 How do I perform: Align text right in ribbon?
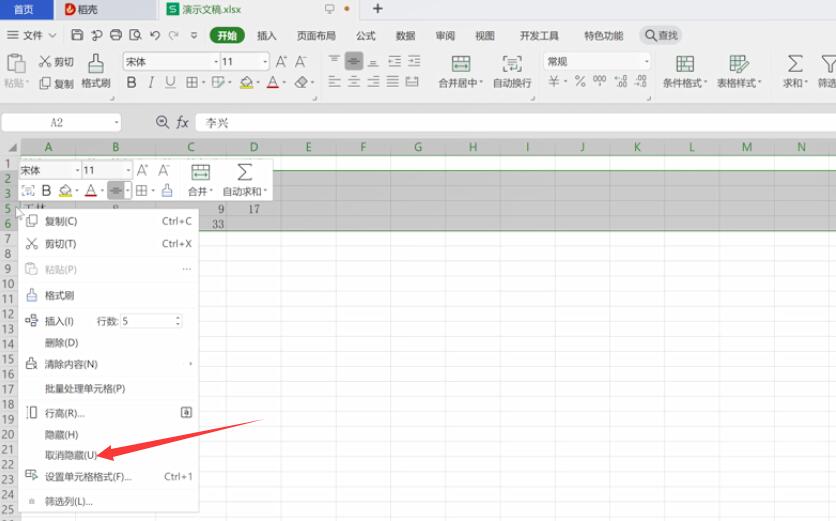point(373,82)
